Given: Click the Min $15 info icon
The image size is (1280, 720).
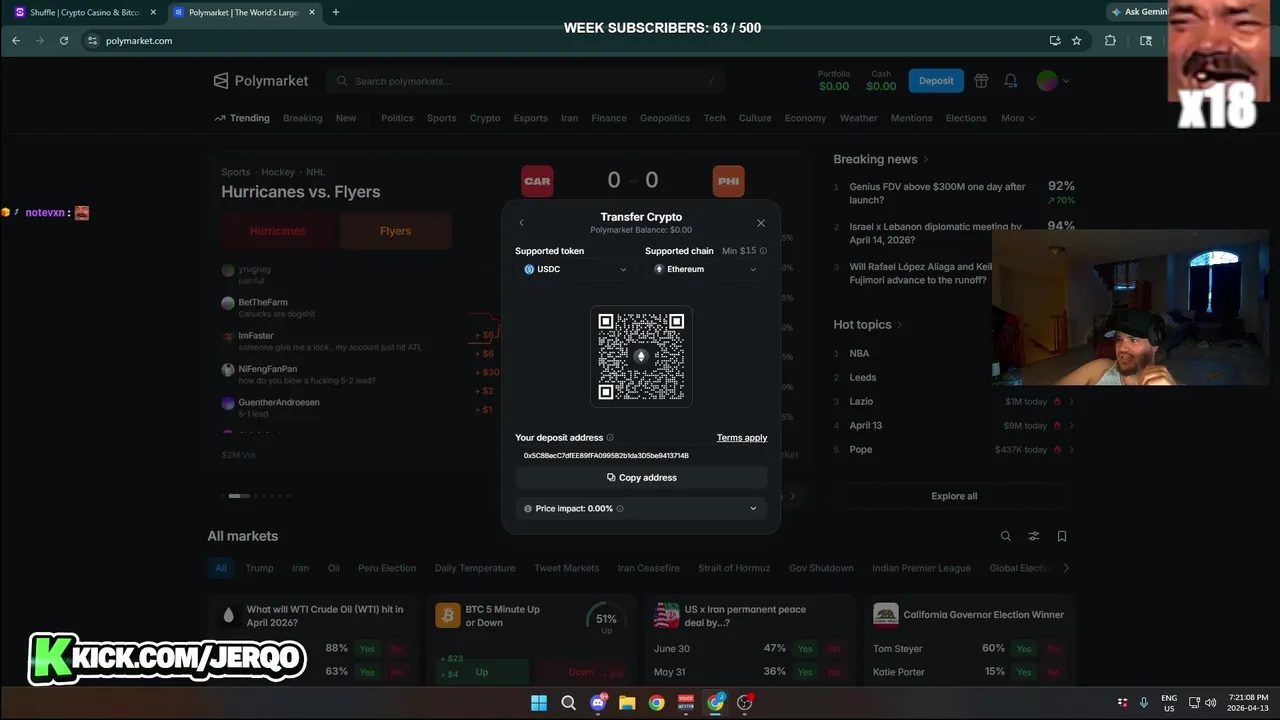Looking at the screenshot, I should (x=763, y=251).
